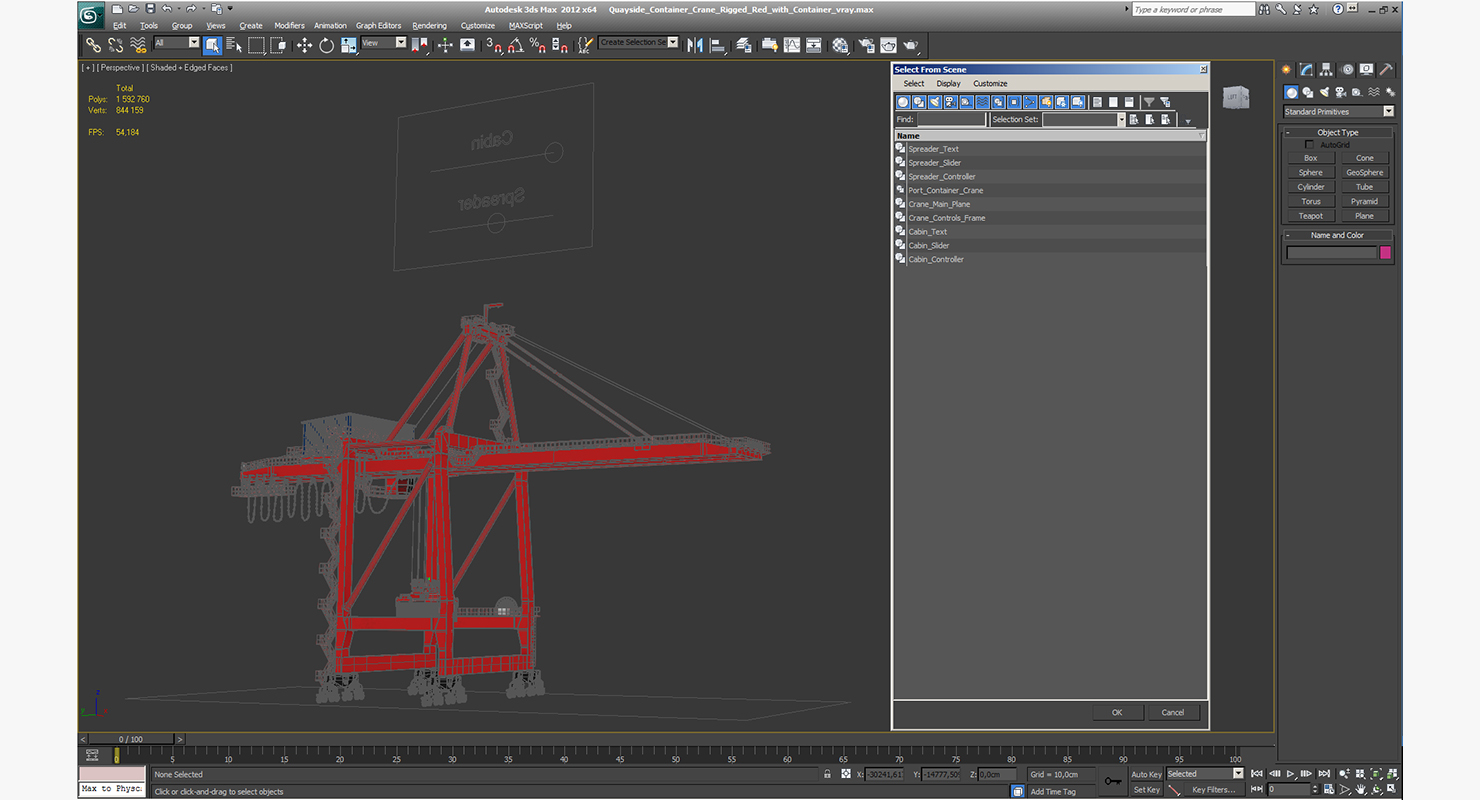Open Edit menu

(x=119, y=26)
